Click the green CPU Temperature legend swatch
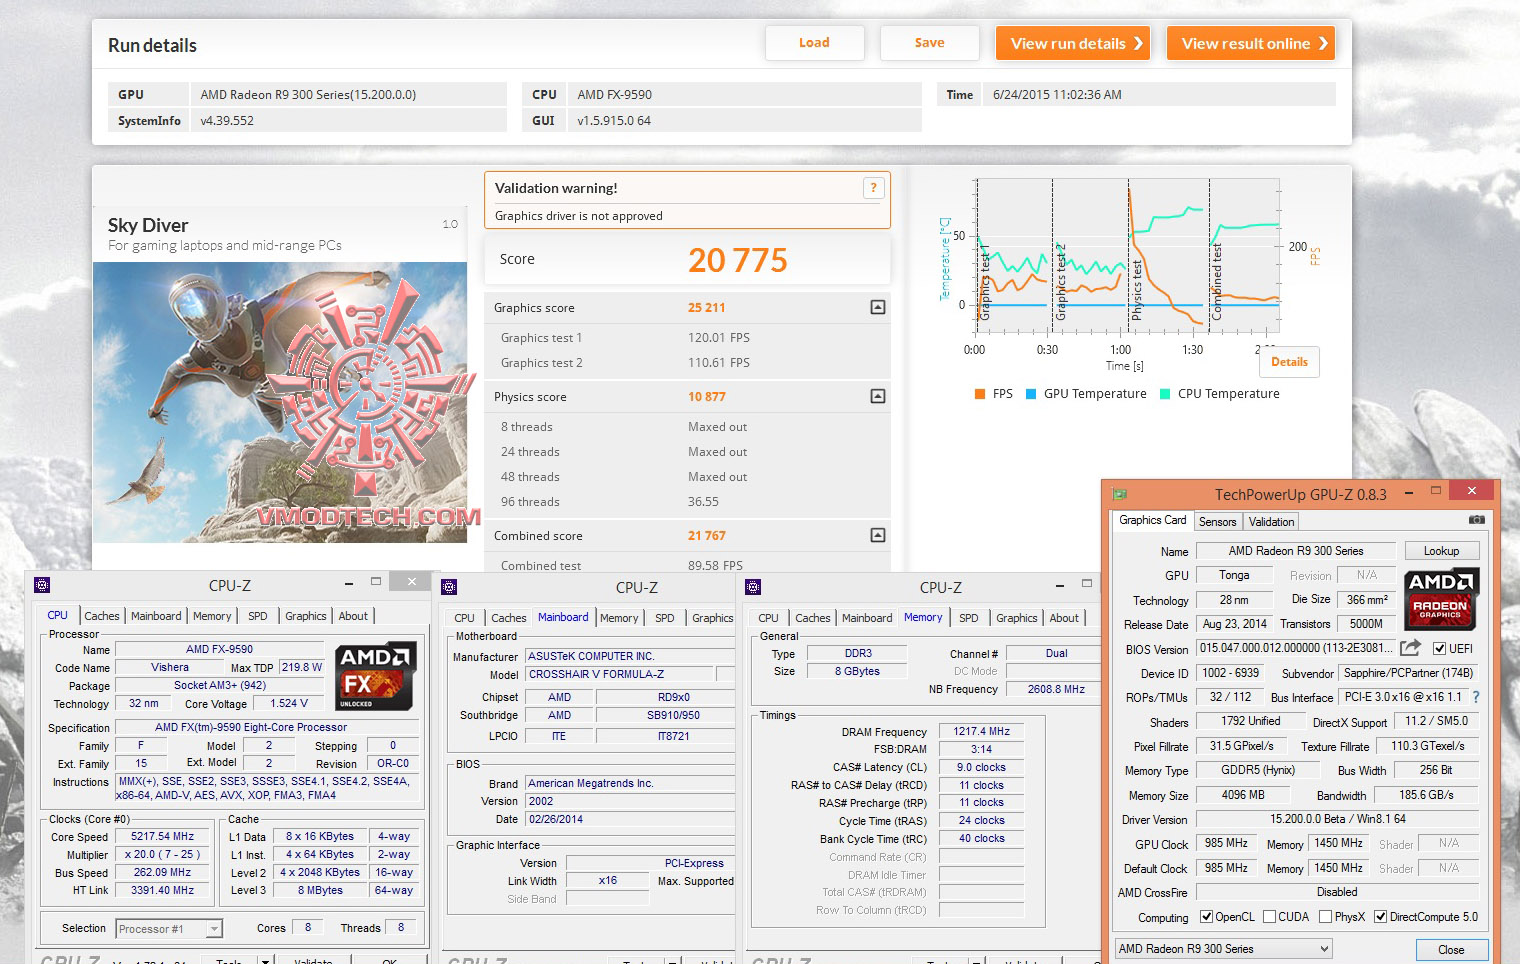 [1165, 394]
